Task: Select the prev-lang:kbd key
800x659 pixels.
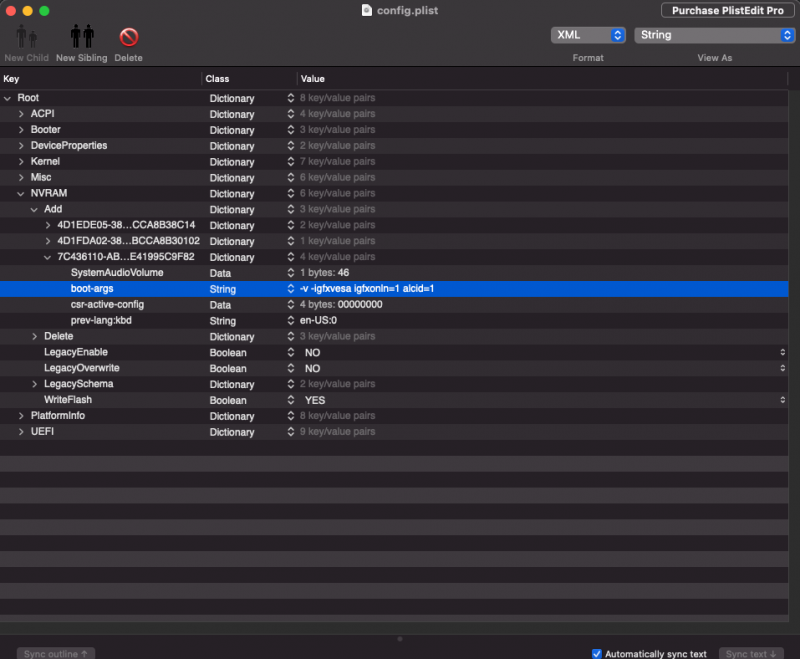Action: pos(101,320)
